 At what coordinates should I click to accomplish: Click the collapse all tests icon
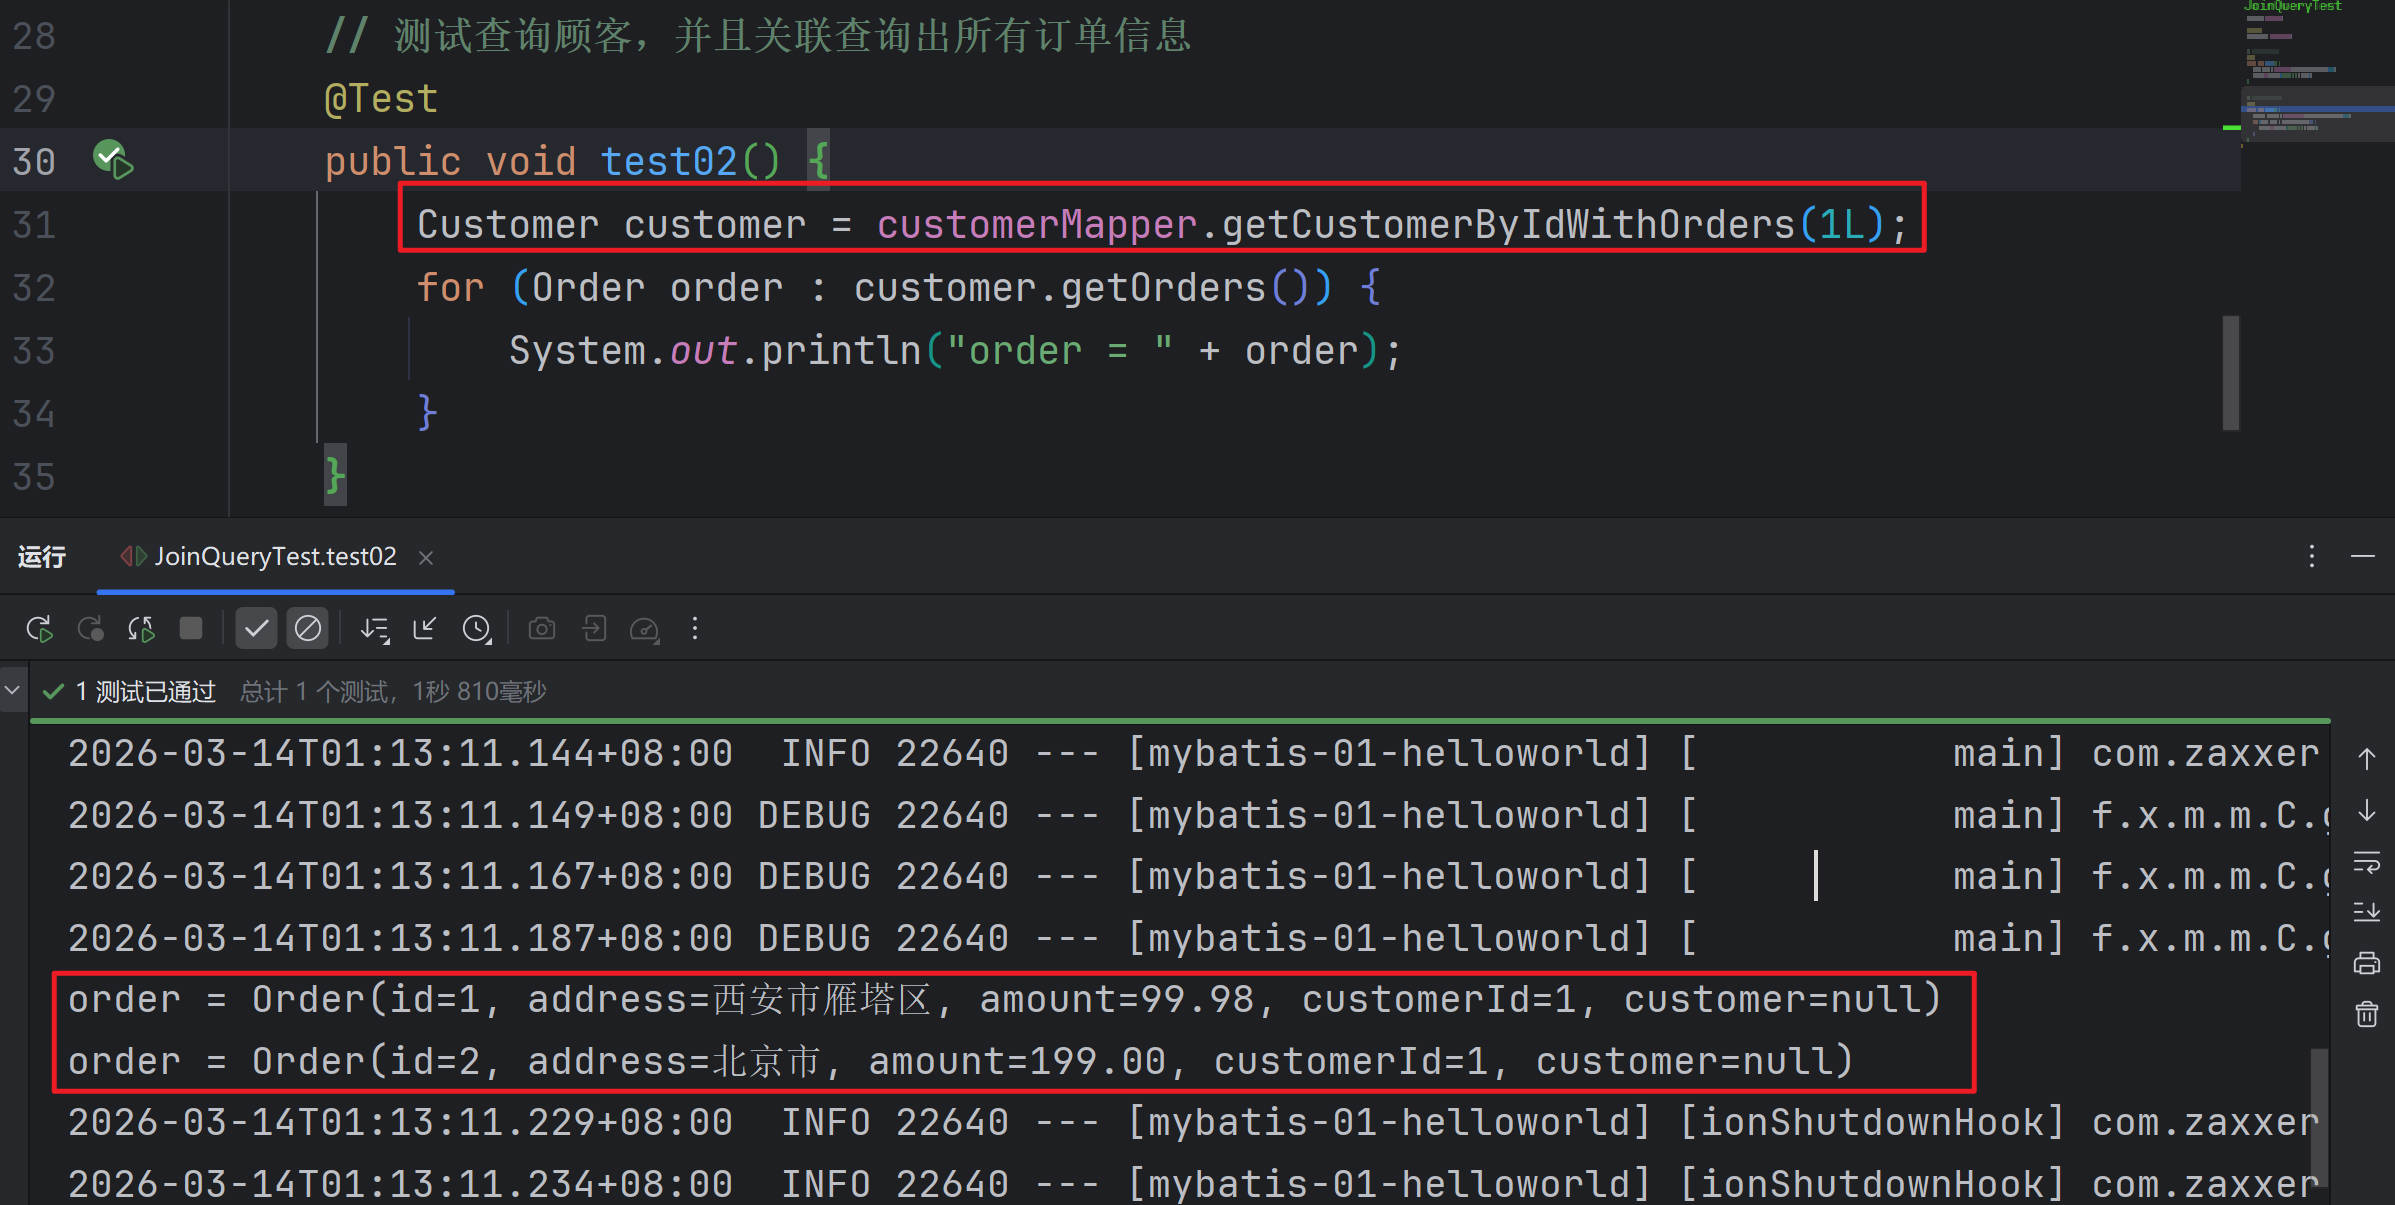425,629
